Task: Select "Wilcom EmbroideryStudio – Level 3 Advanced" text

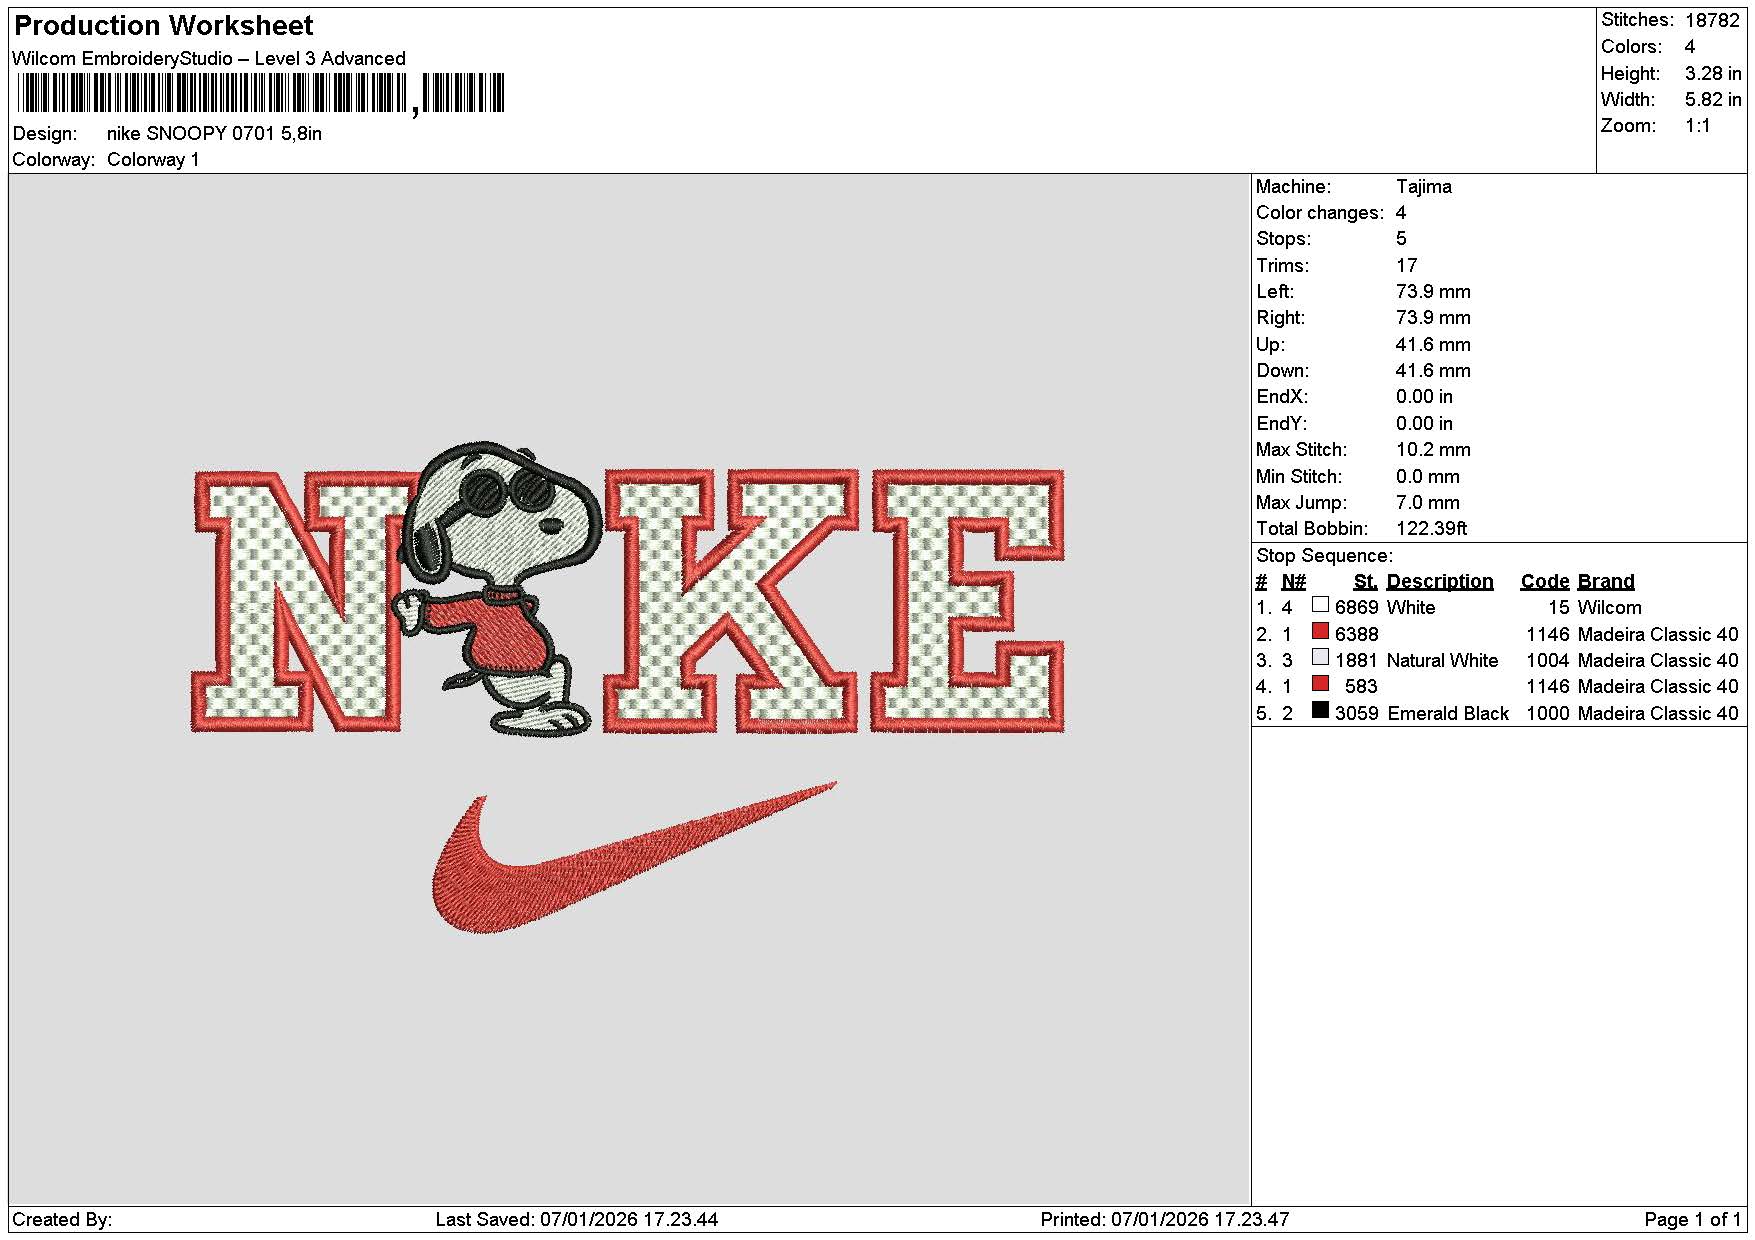Action: pos(209,58)
